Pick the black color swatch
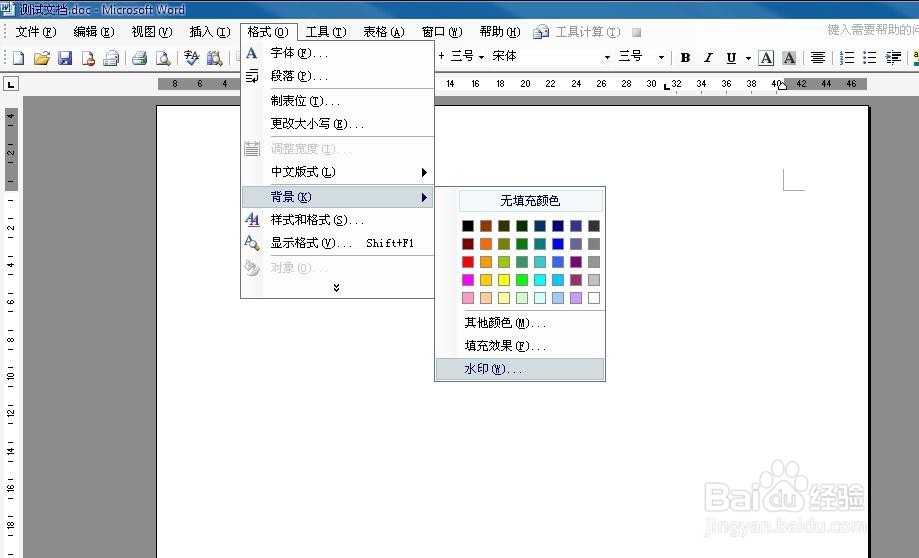 pyautogui.click(x=468, y=226)
